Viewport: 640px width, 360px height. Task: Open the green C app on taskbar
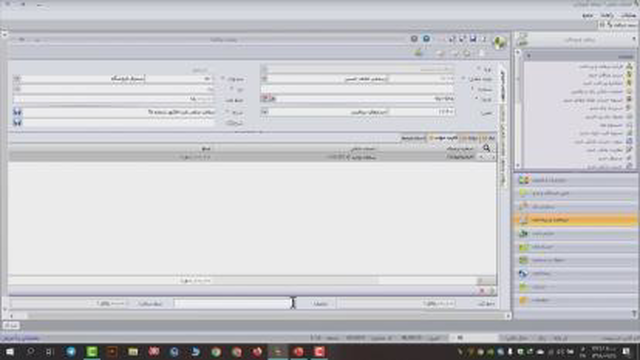pyautogui.click(x=92, y=352)
